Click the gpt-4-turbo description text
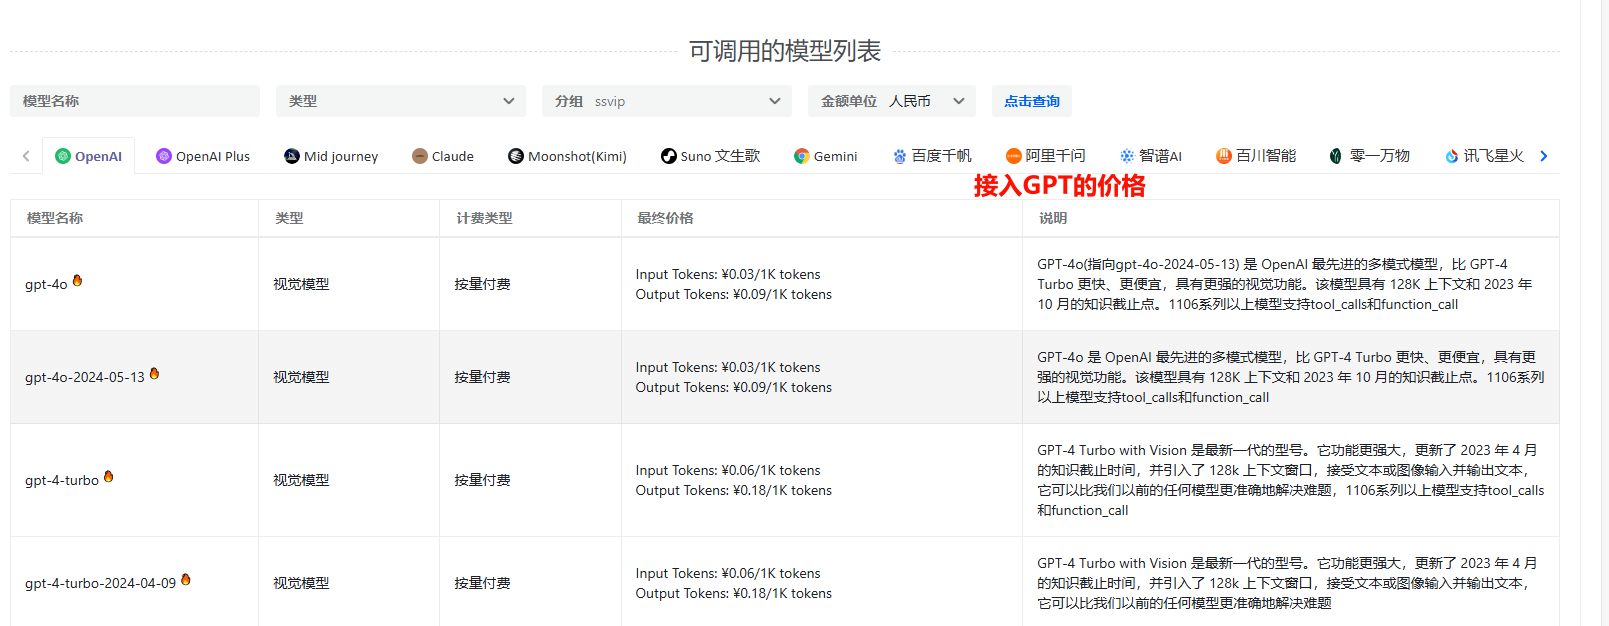Image resolution: width=1609 pixels, height=626 pixels. (1291, 480)
